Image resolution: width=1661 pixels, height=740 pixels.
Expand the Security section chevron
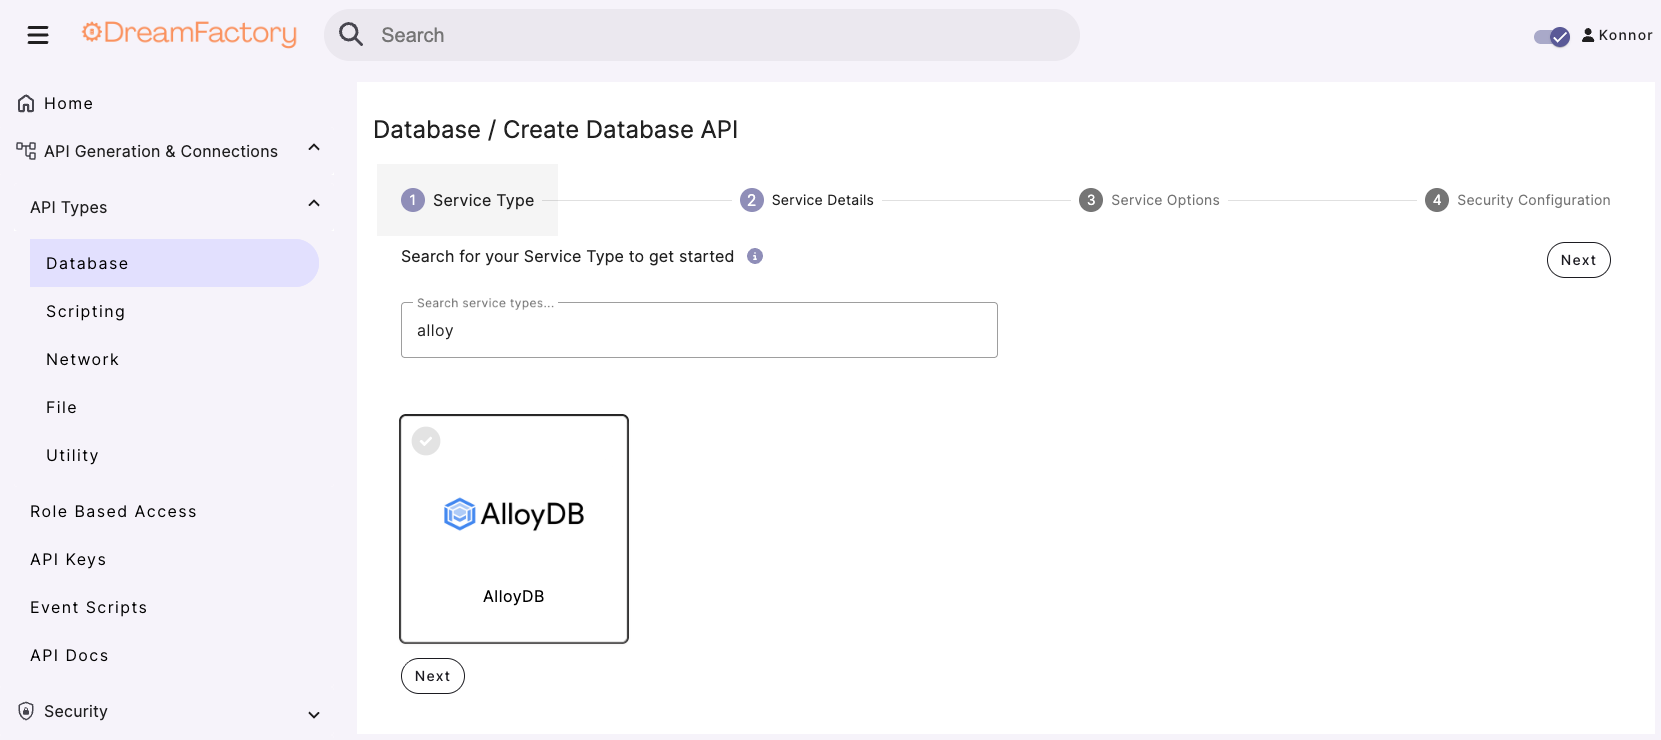point(314,715)
